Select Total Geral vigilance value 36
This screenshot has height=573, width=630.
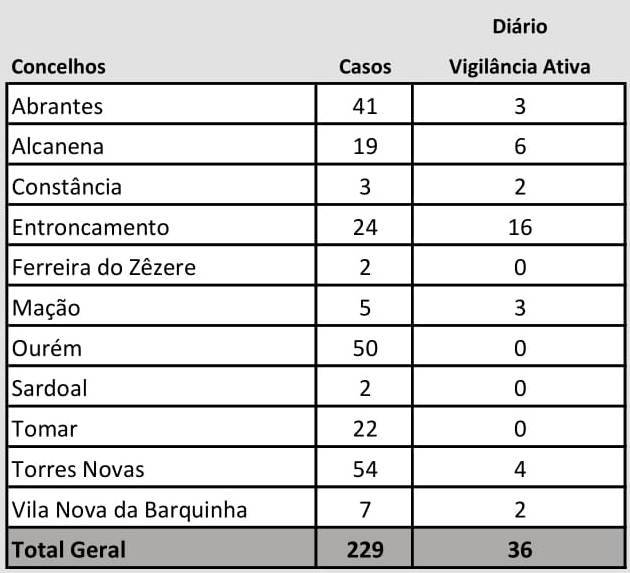520,550
